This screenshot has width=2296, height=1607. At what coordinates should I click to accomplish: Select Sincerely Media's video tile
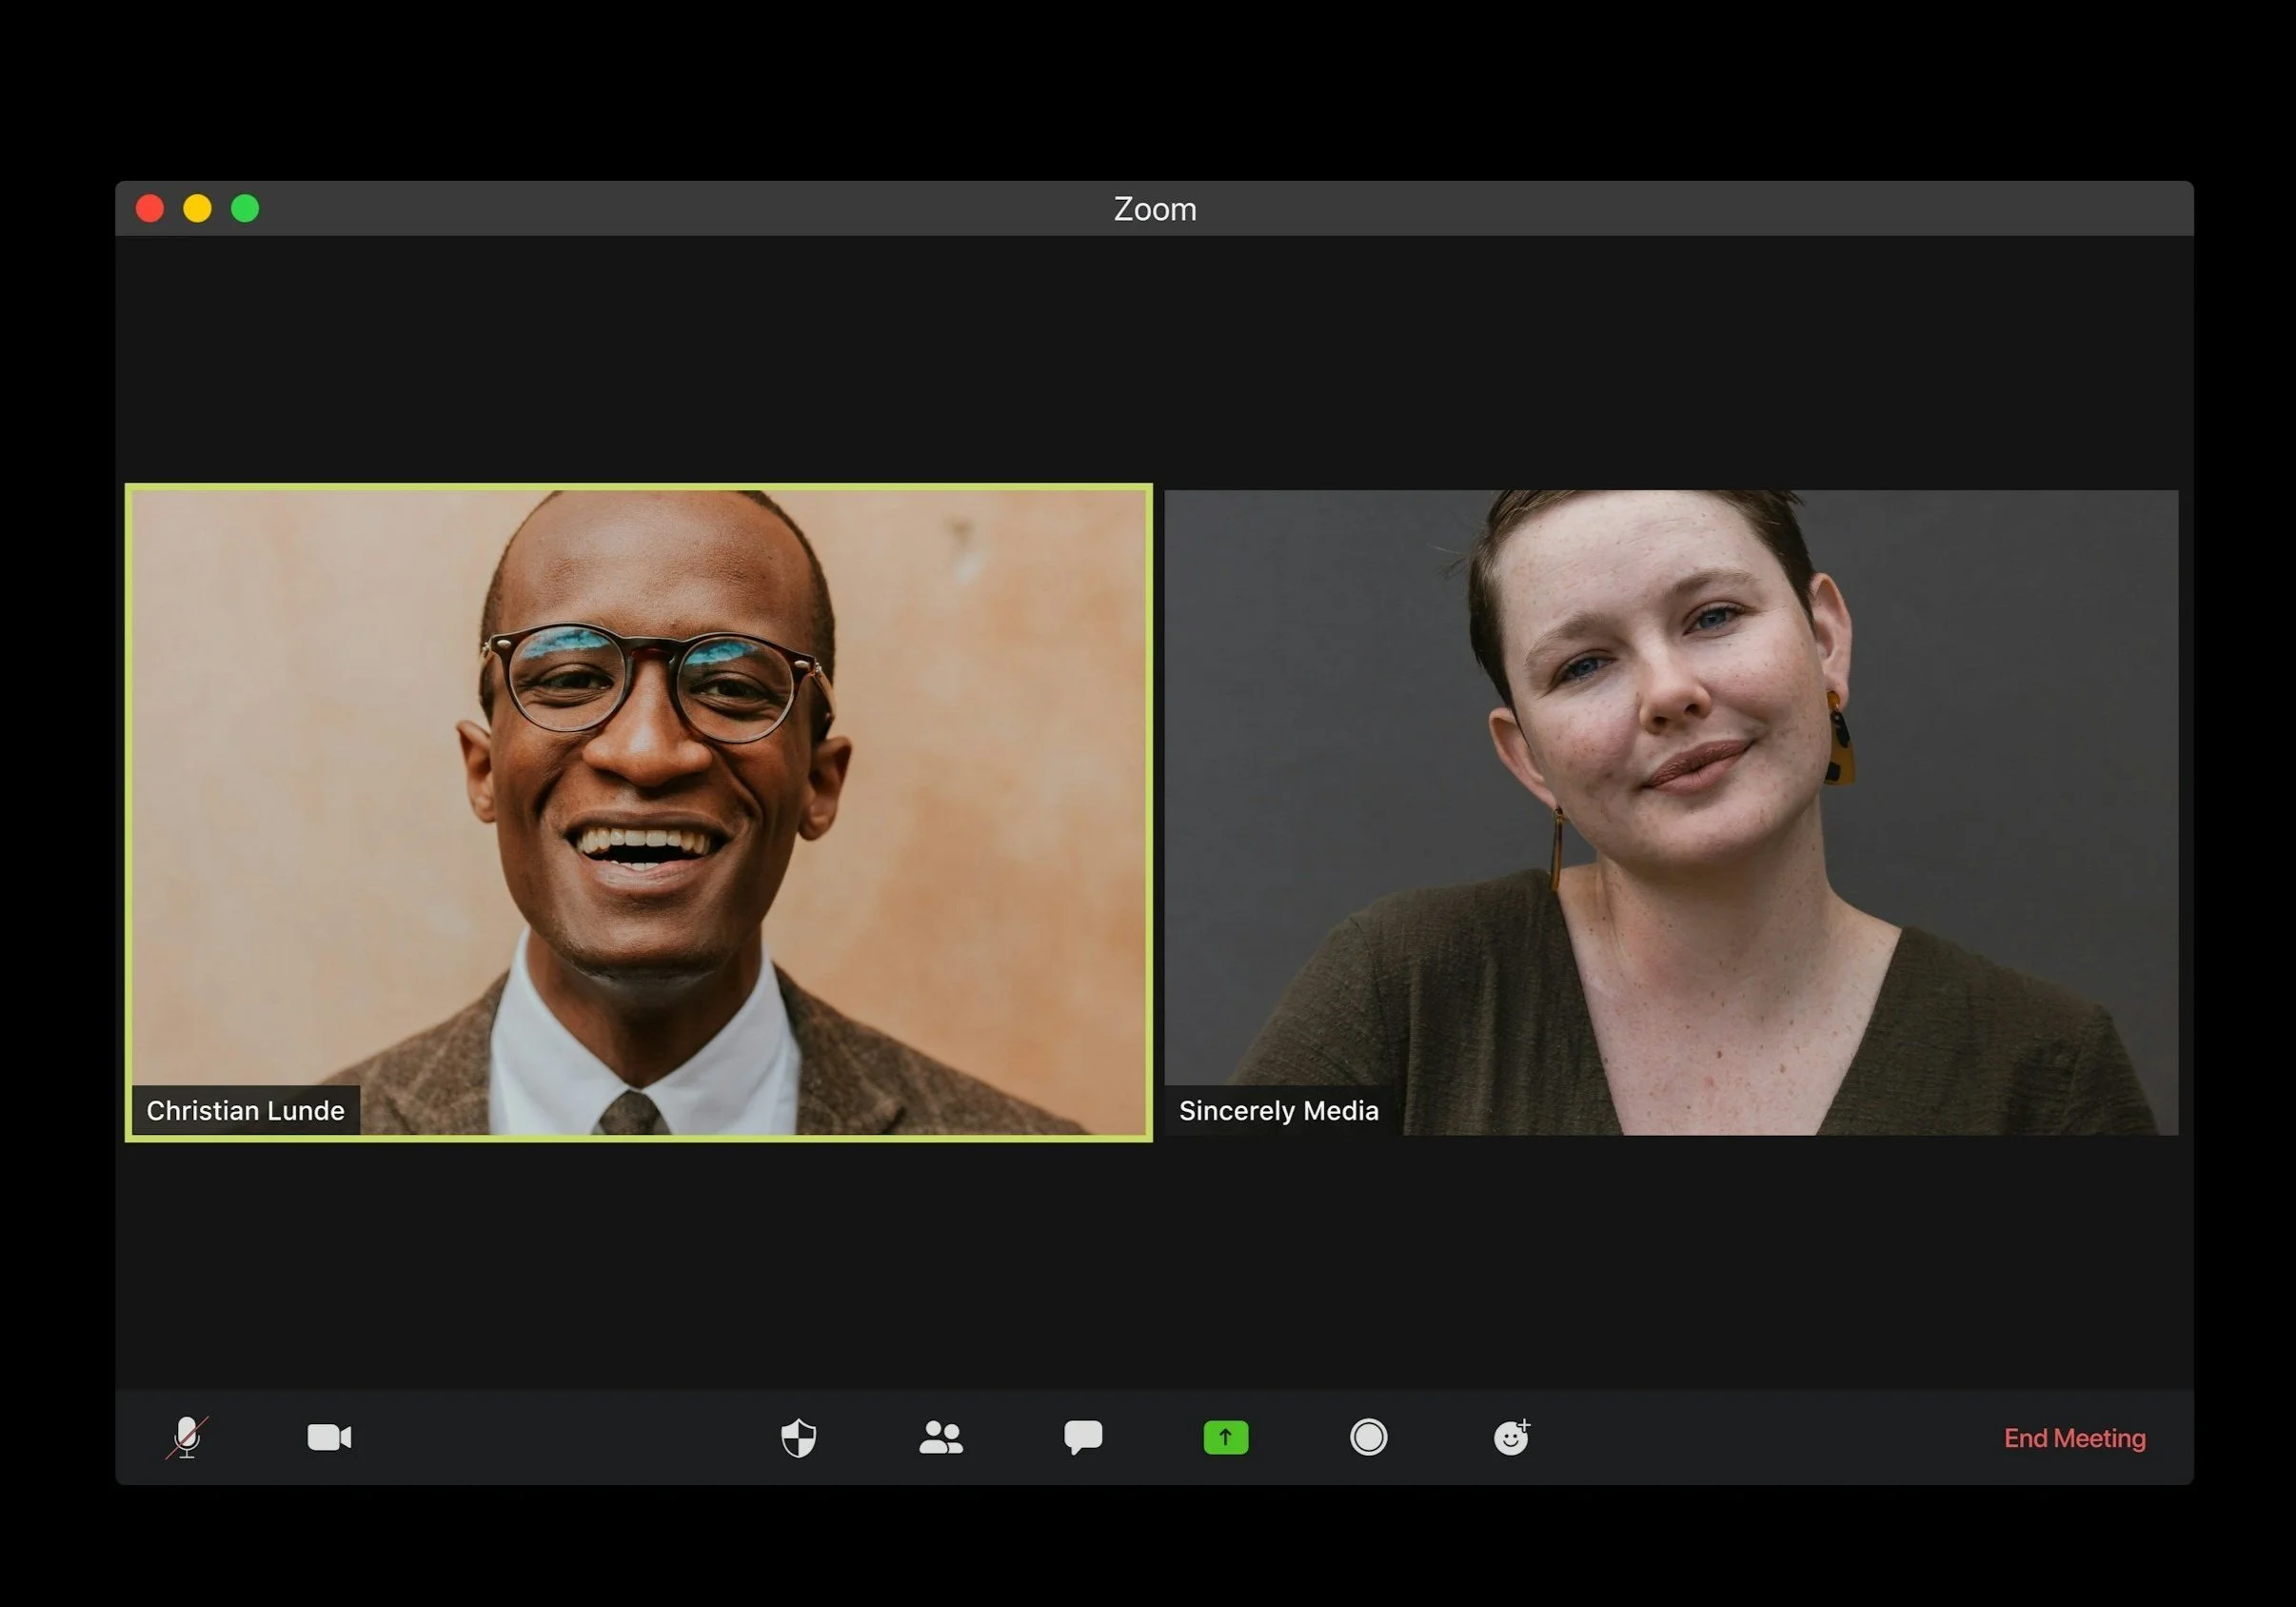pos(1670,800)
